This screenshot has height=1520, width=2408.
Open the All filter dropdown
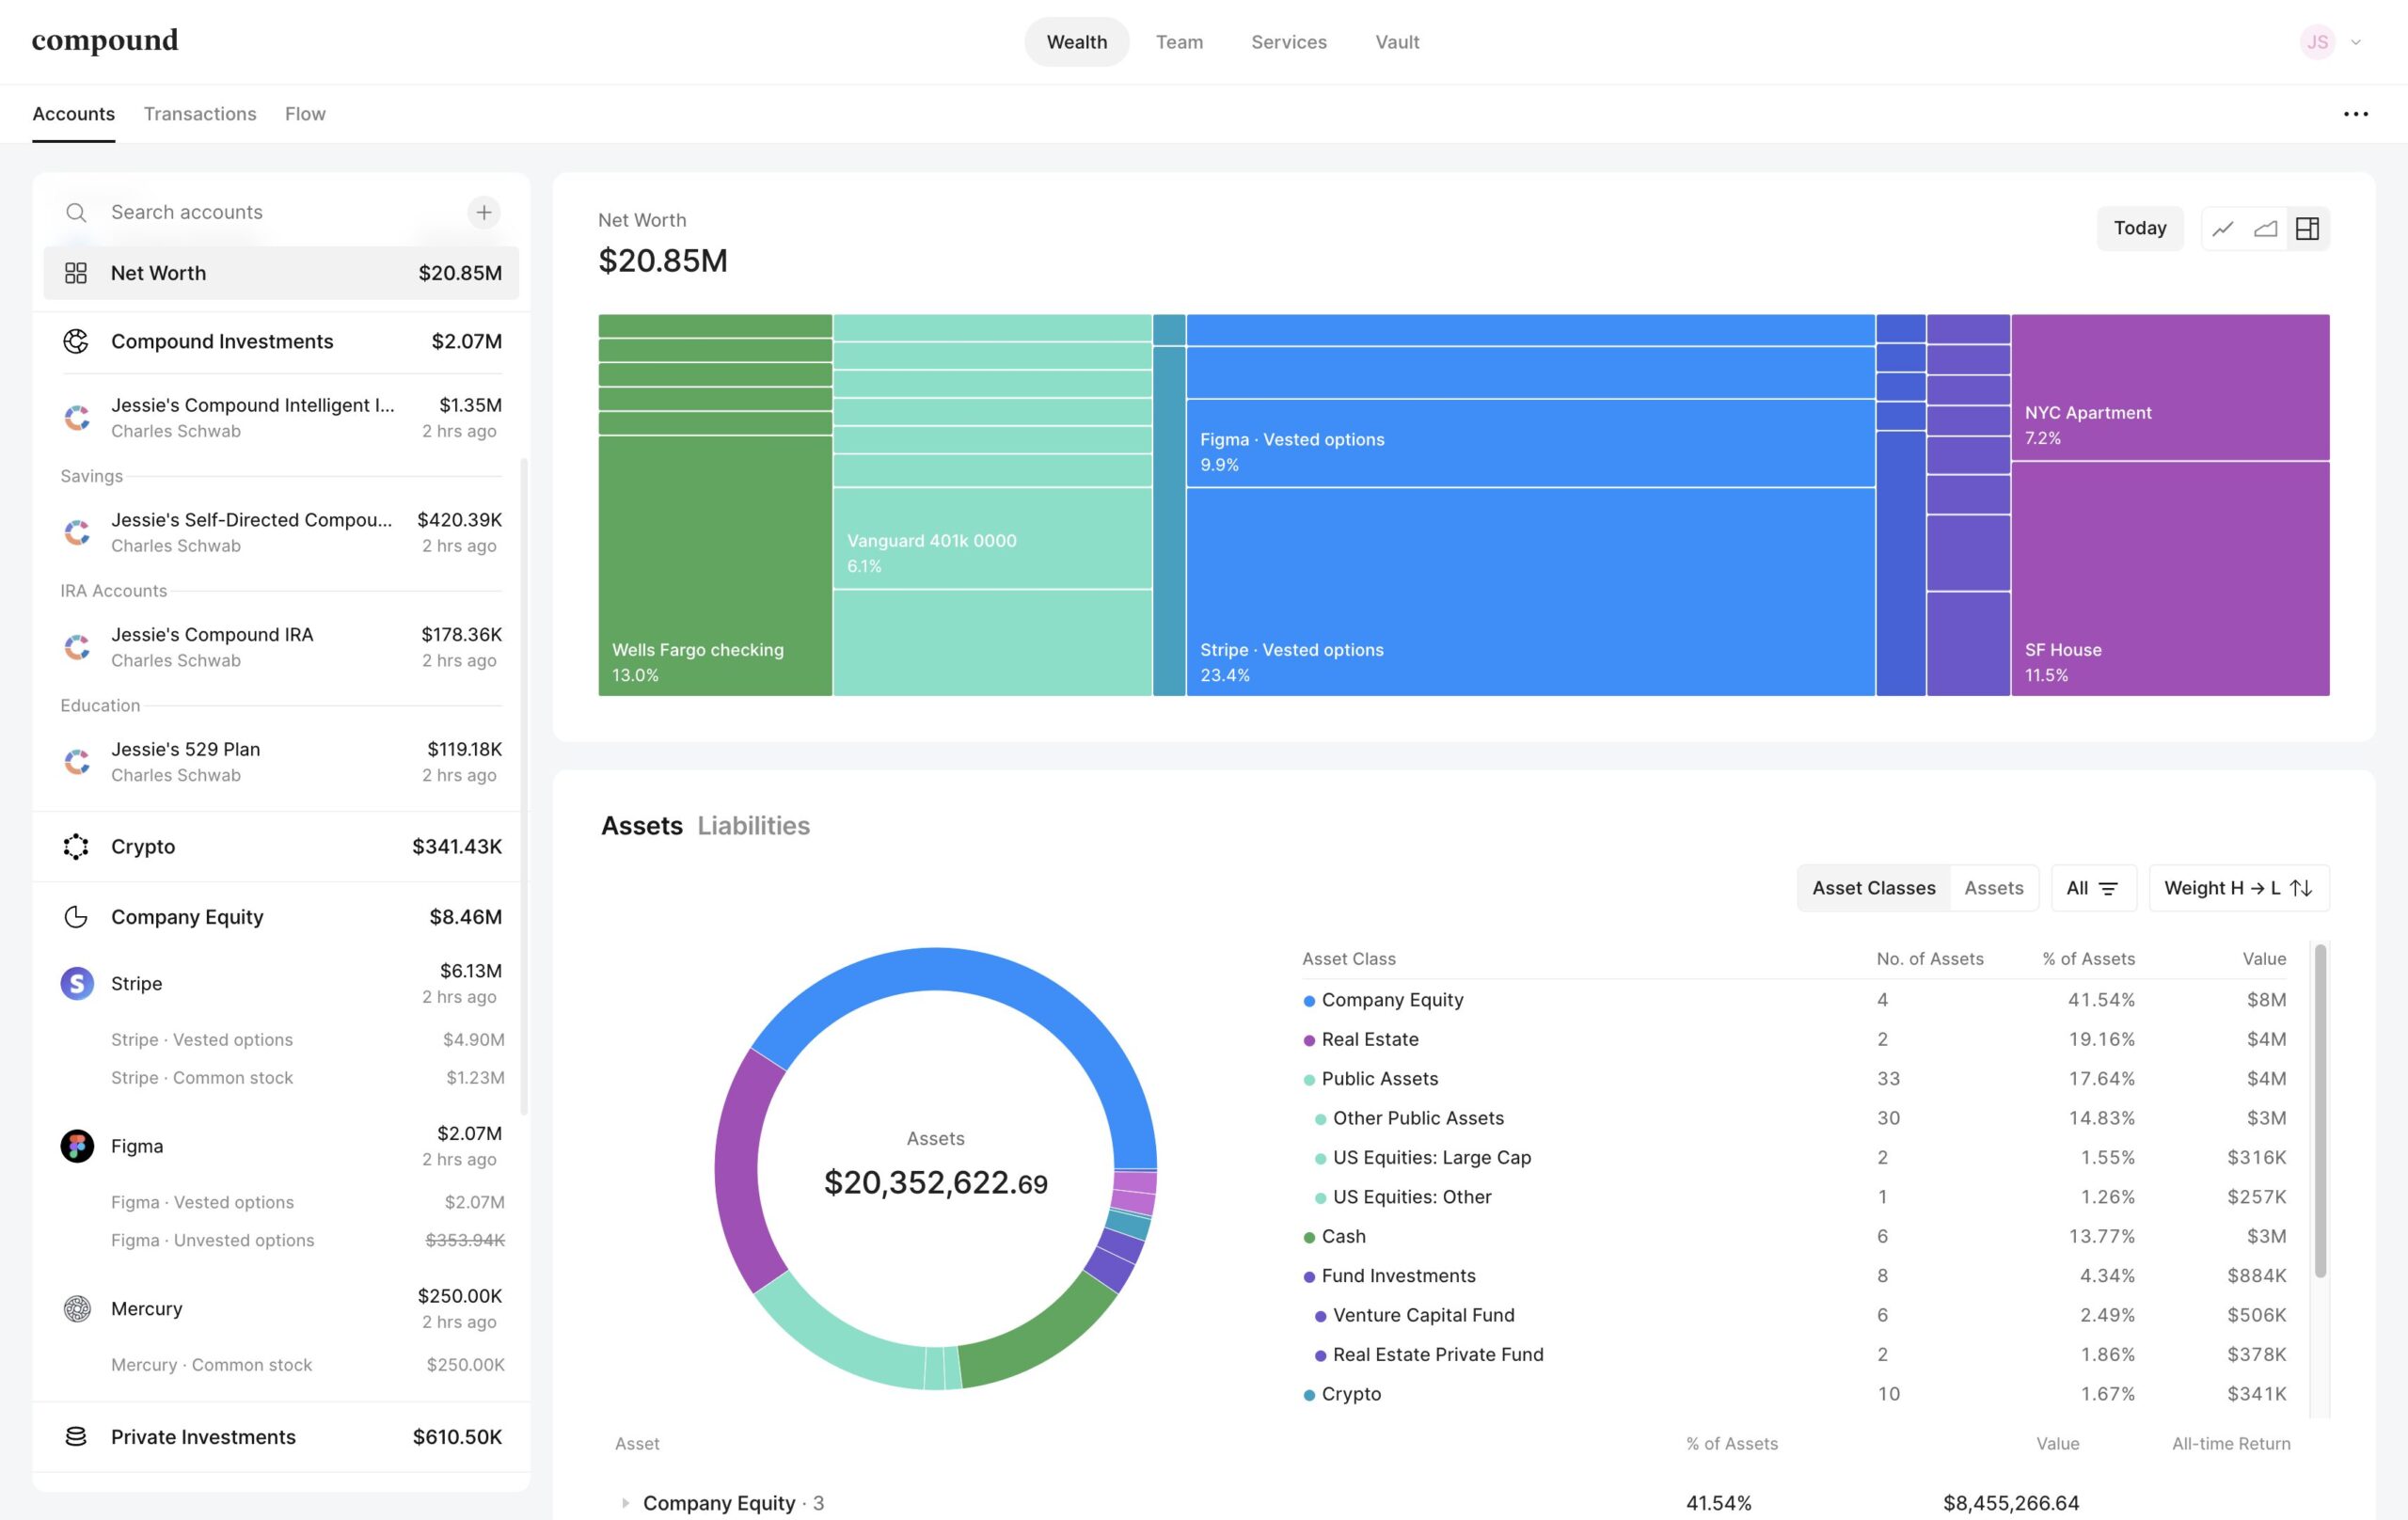2093,888
